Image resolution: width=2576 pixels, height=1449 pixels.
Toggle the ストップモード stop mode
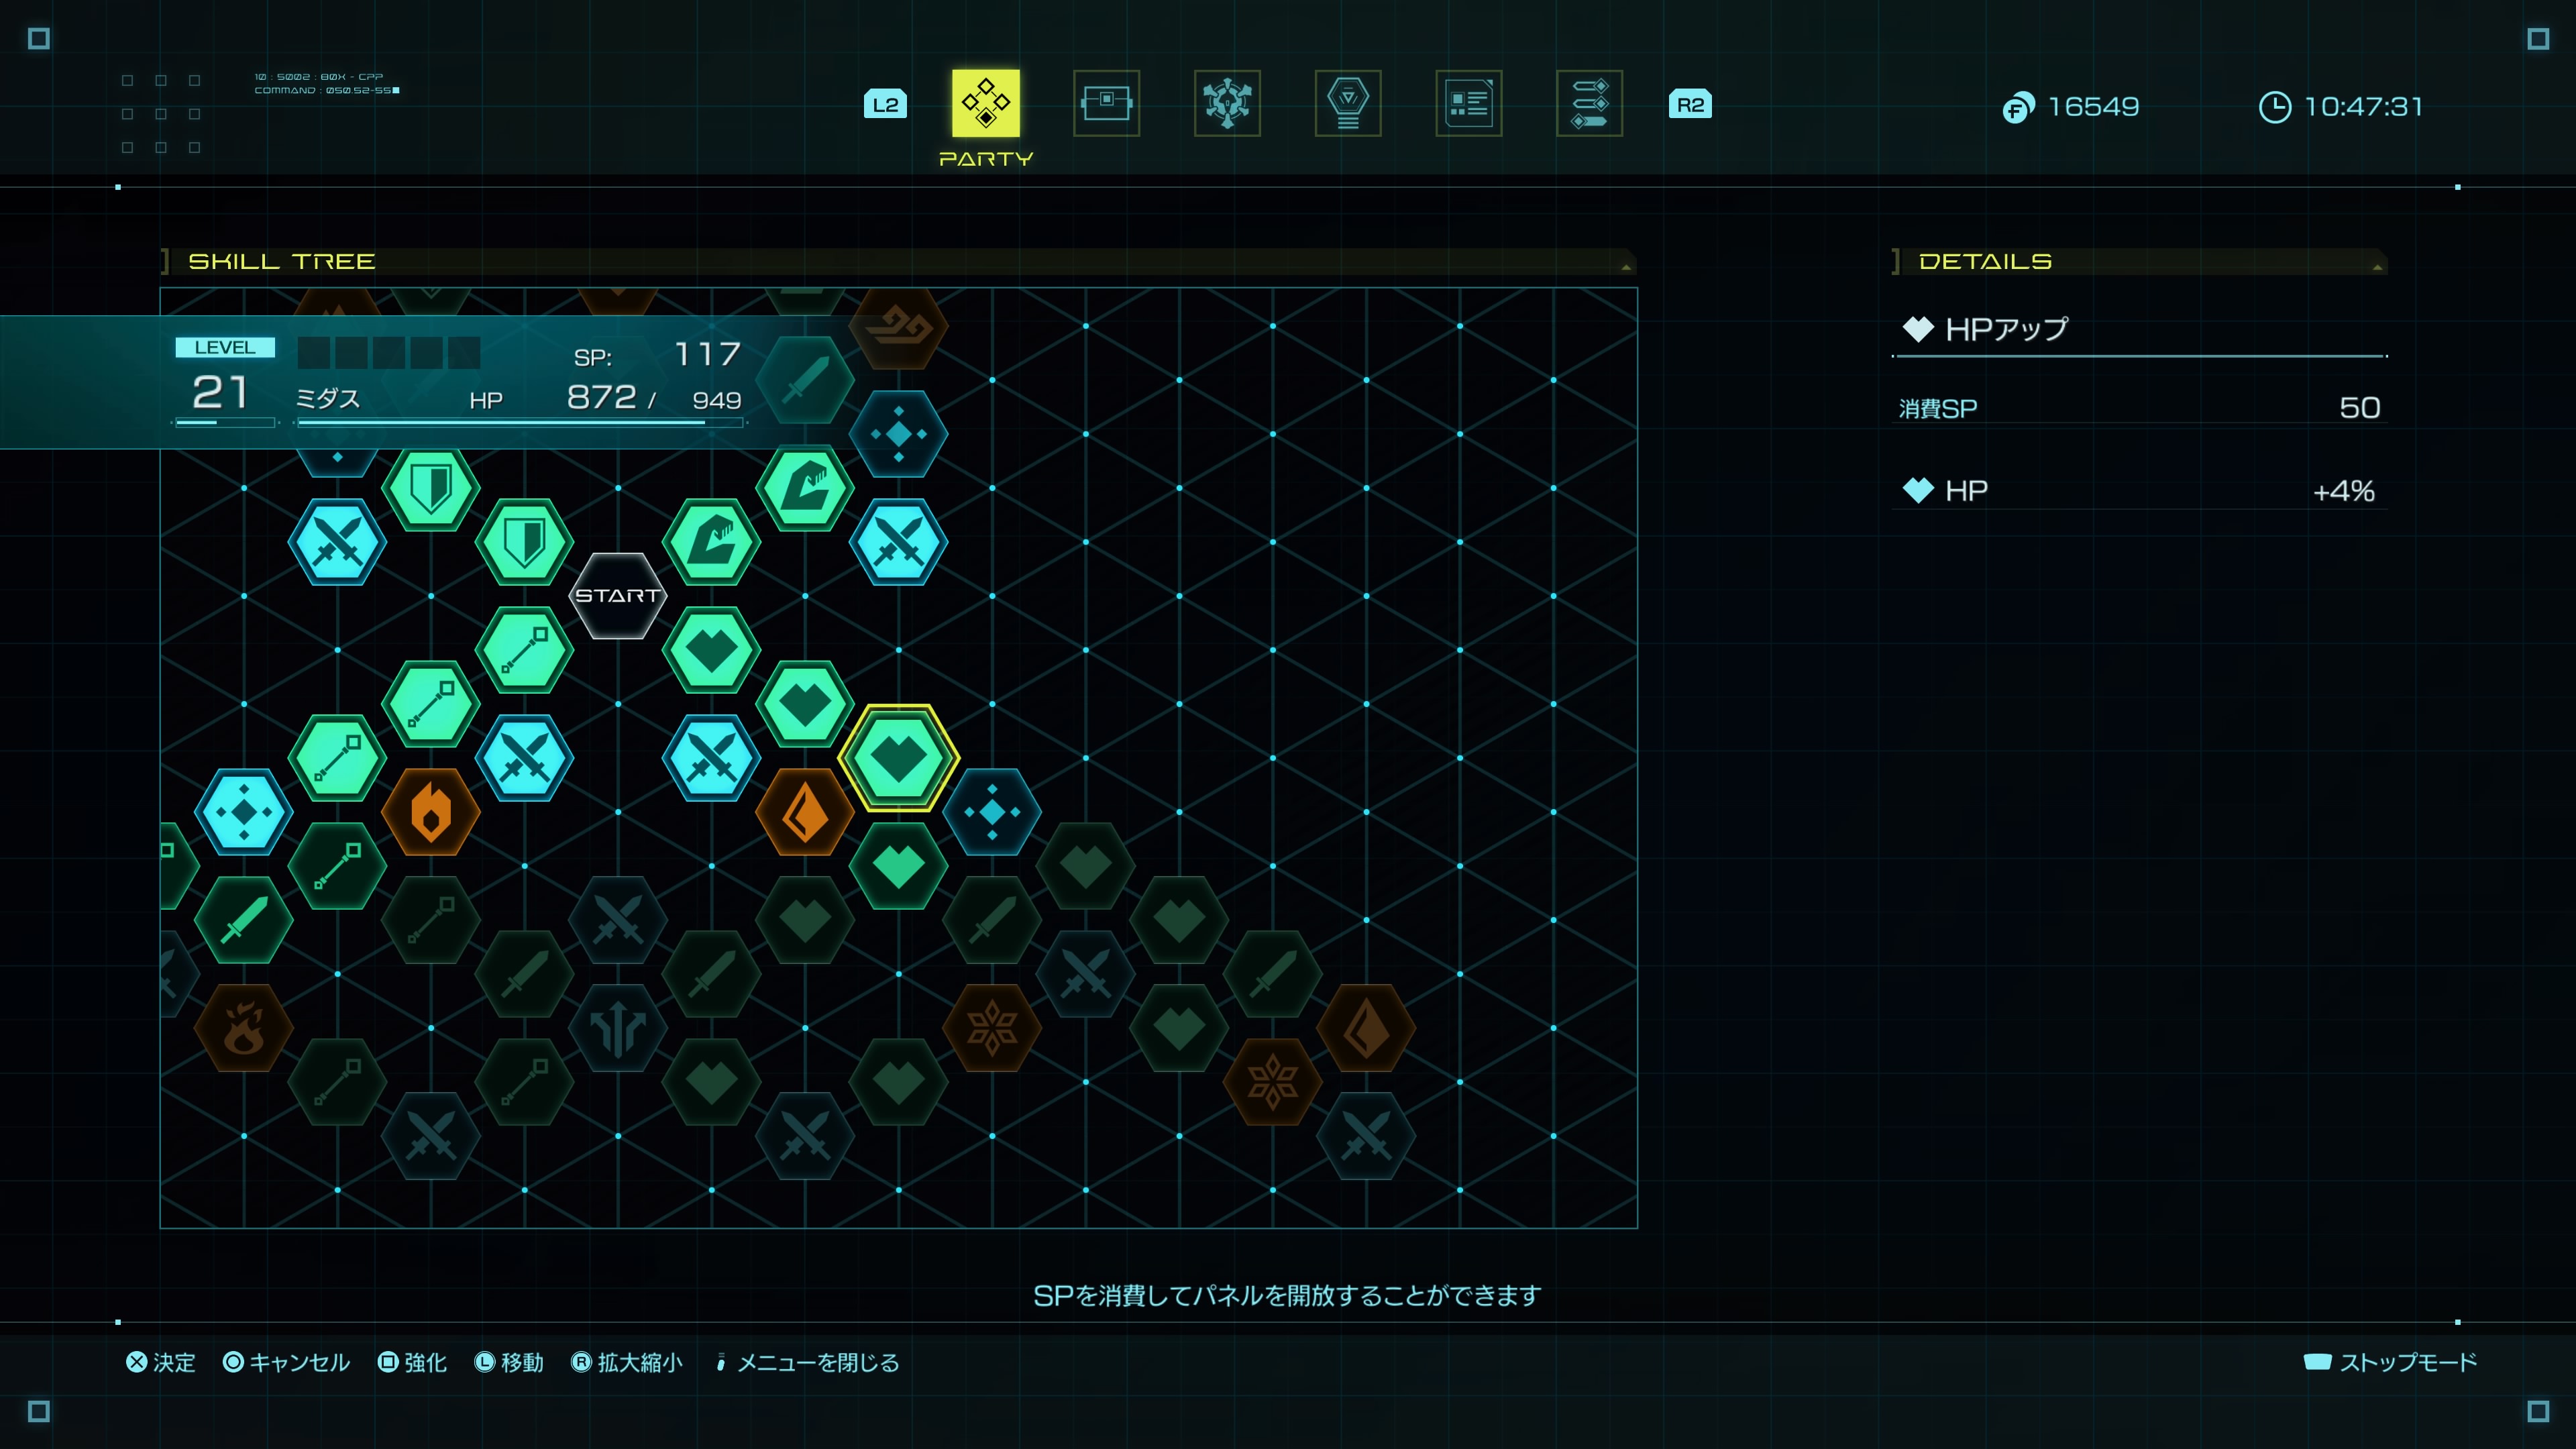tap(2390, 1362)
